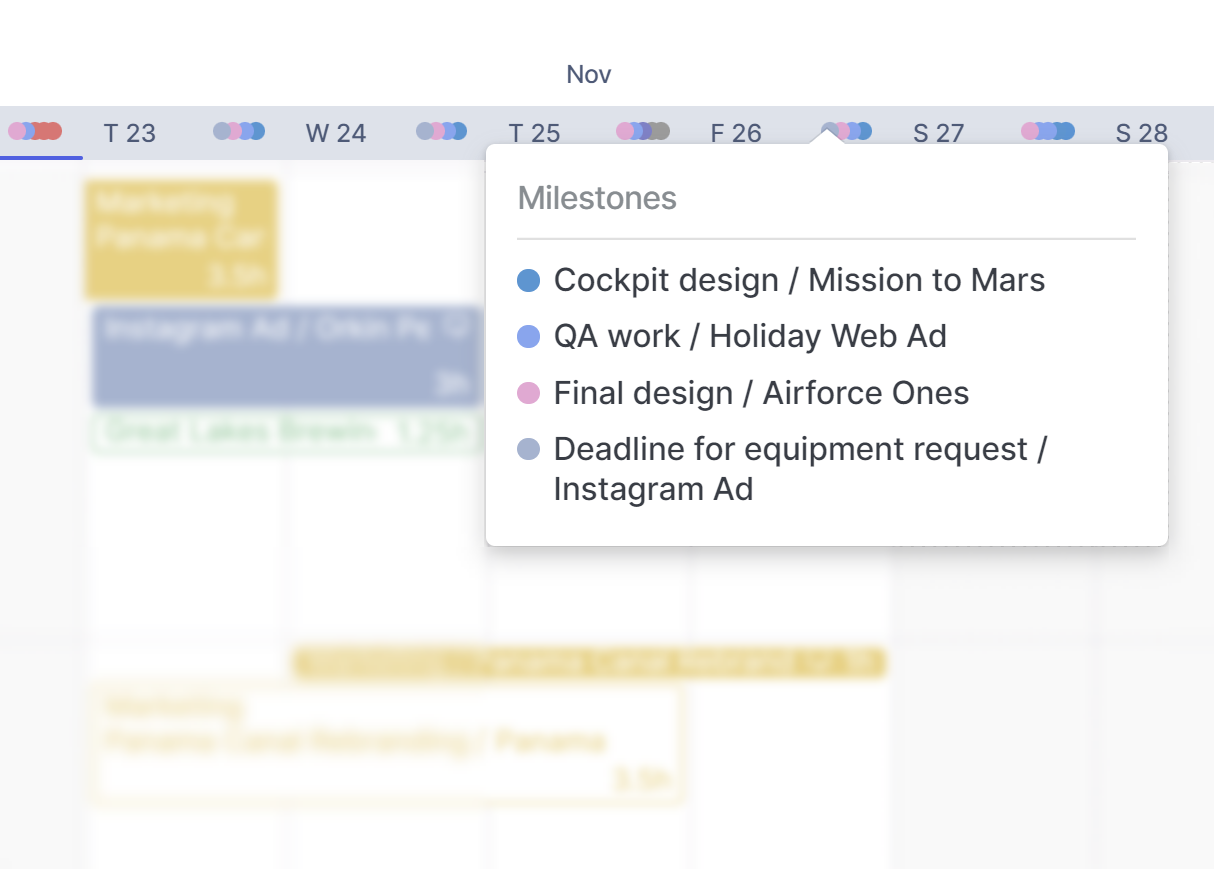The image size is (1214, 869).
Task: Click the pink dot next to Final design milestone
Action: pos(529,392)
